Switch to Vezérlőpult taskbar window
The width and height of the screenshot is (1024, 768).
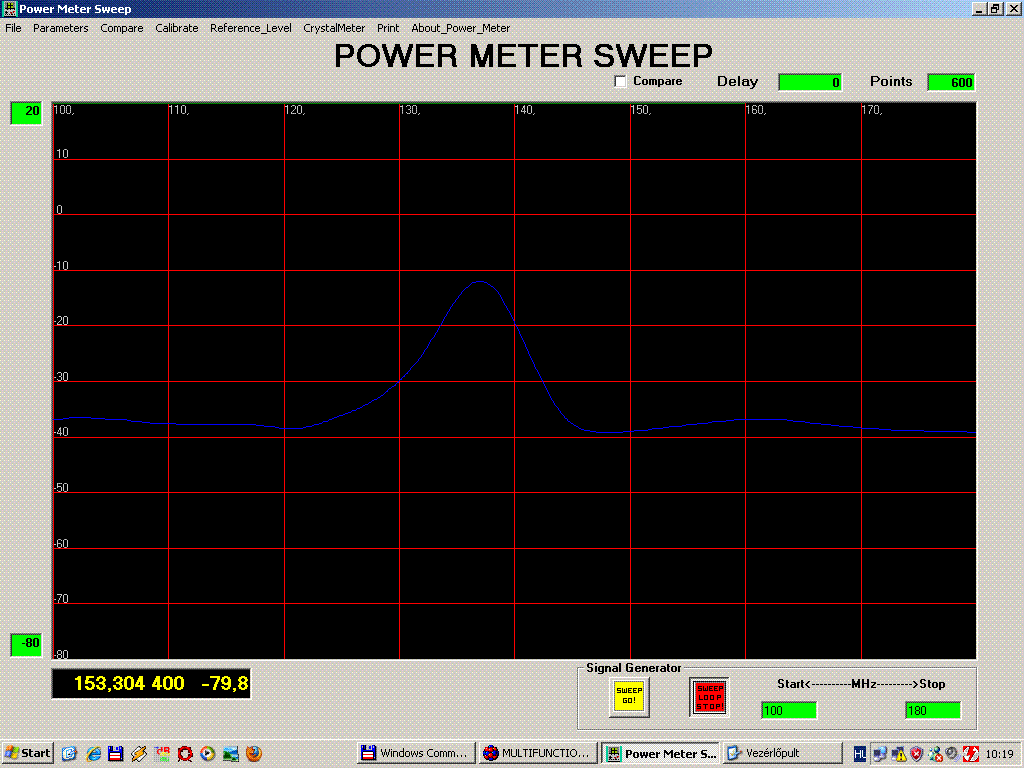tap(781, 753)
